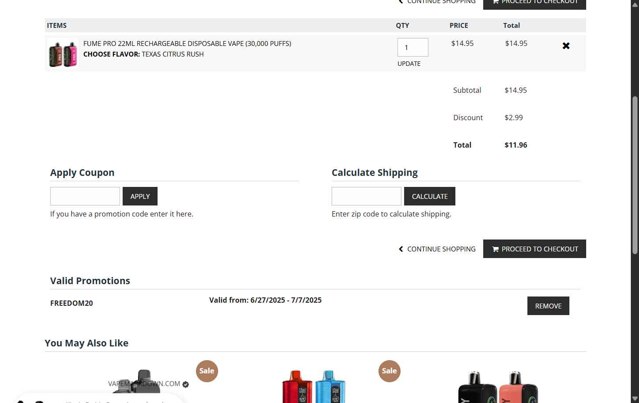This screenshot has width=639, height=403.
Task: Remove the FREEDOM20 promotion
Action: (x=548, y=306)
